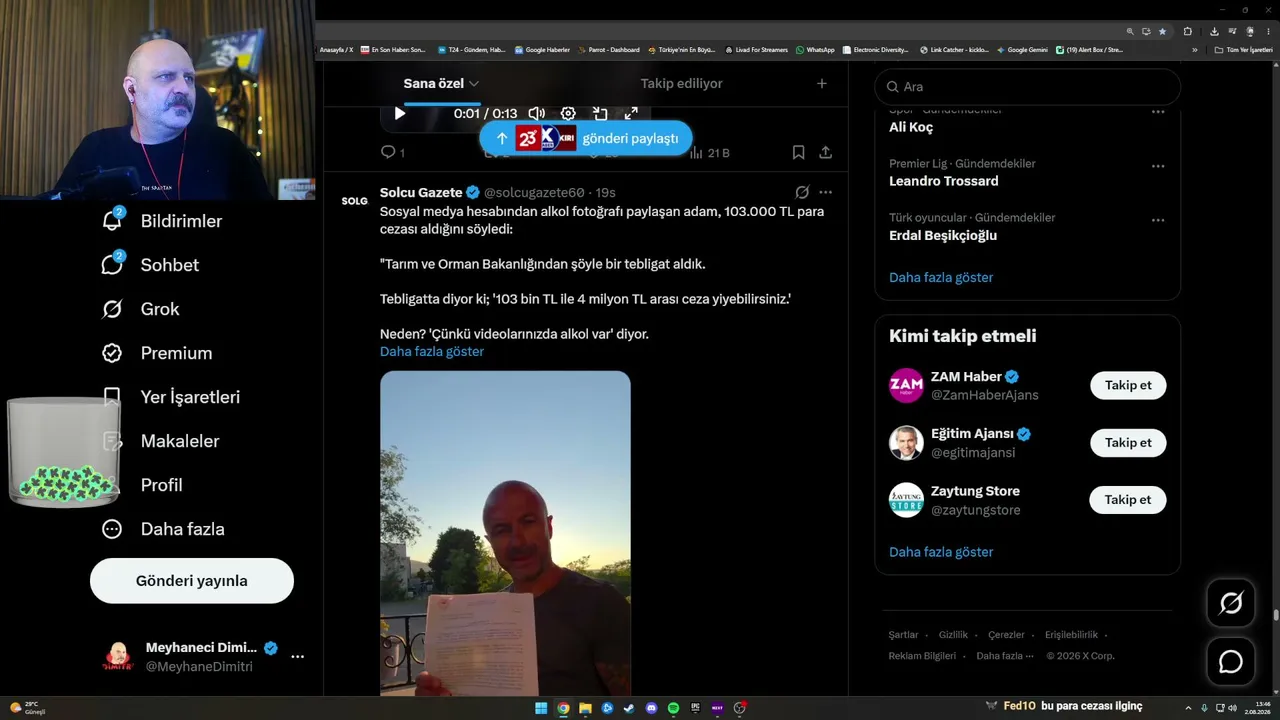Expand Solcu Gazete post with Daha fazla göster
1280x720 pixels.
pos(432,352)
